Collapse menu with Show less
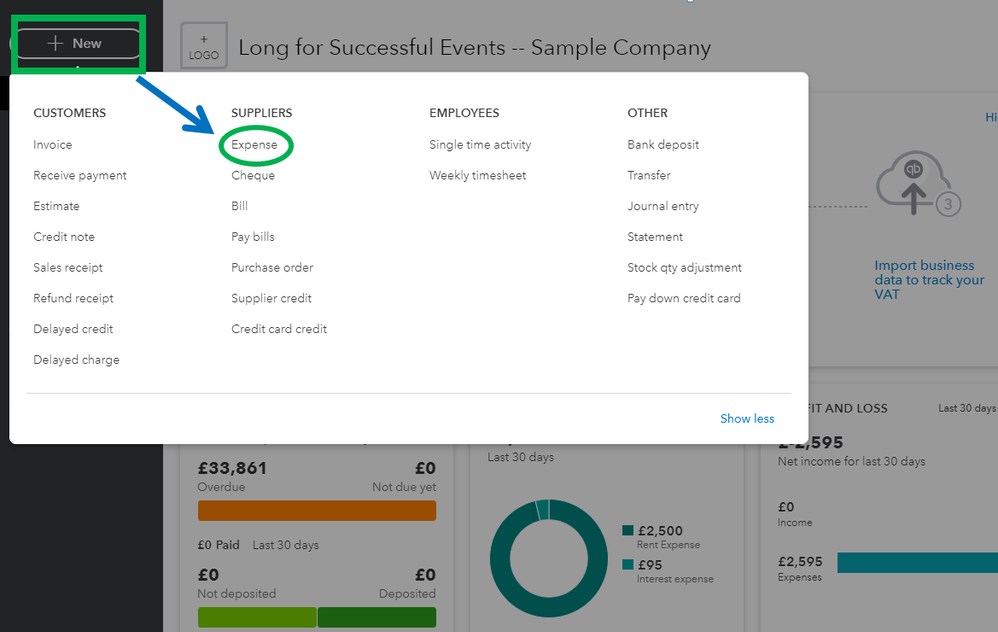Image resolution: width=998 pixels, height=632 pixels. pyautogui.click(x=747, y=419)
